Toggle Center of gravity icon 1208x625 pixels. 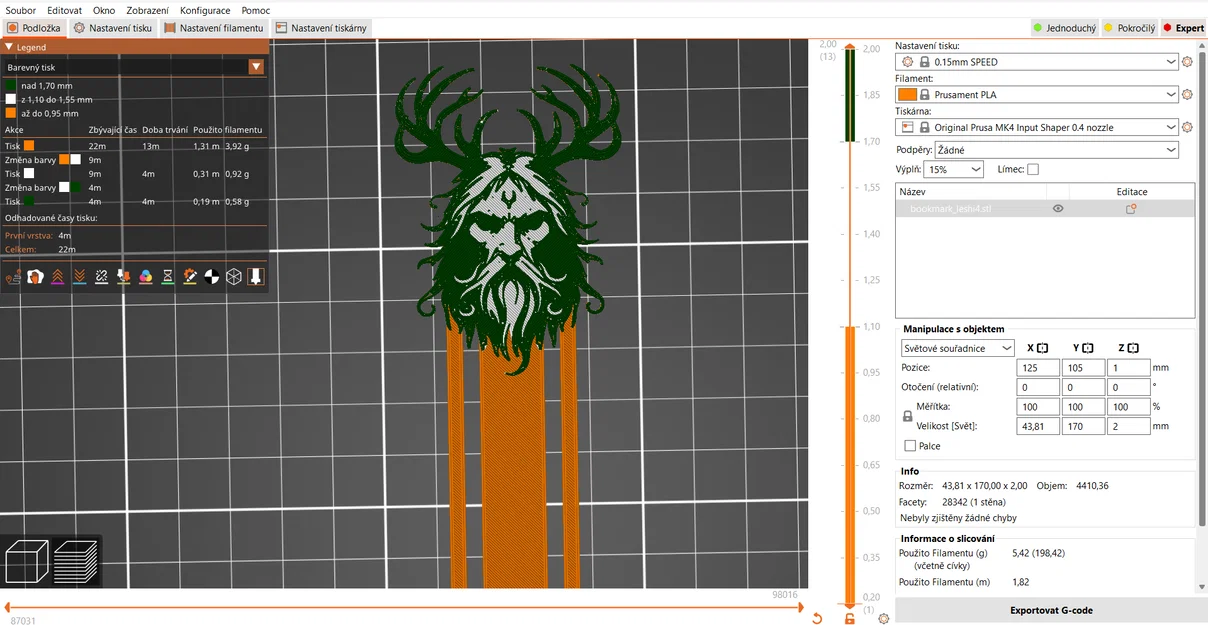point(211,276)
